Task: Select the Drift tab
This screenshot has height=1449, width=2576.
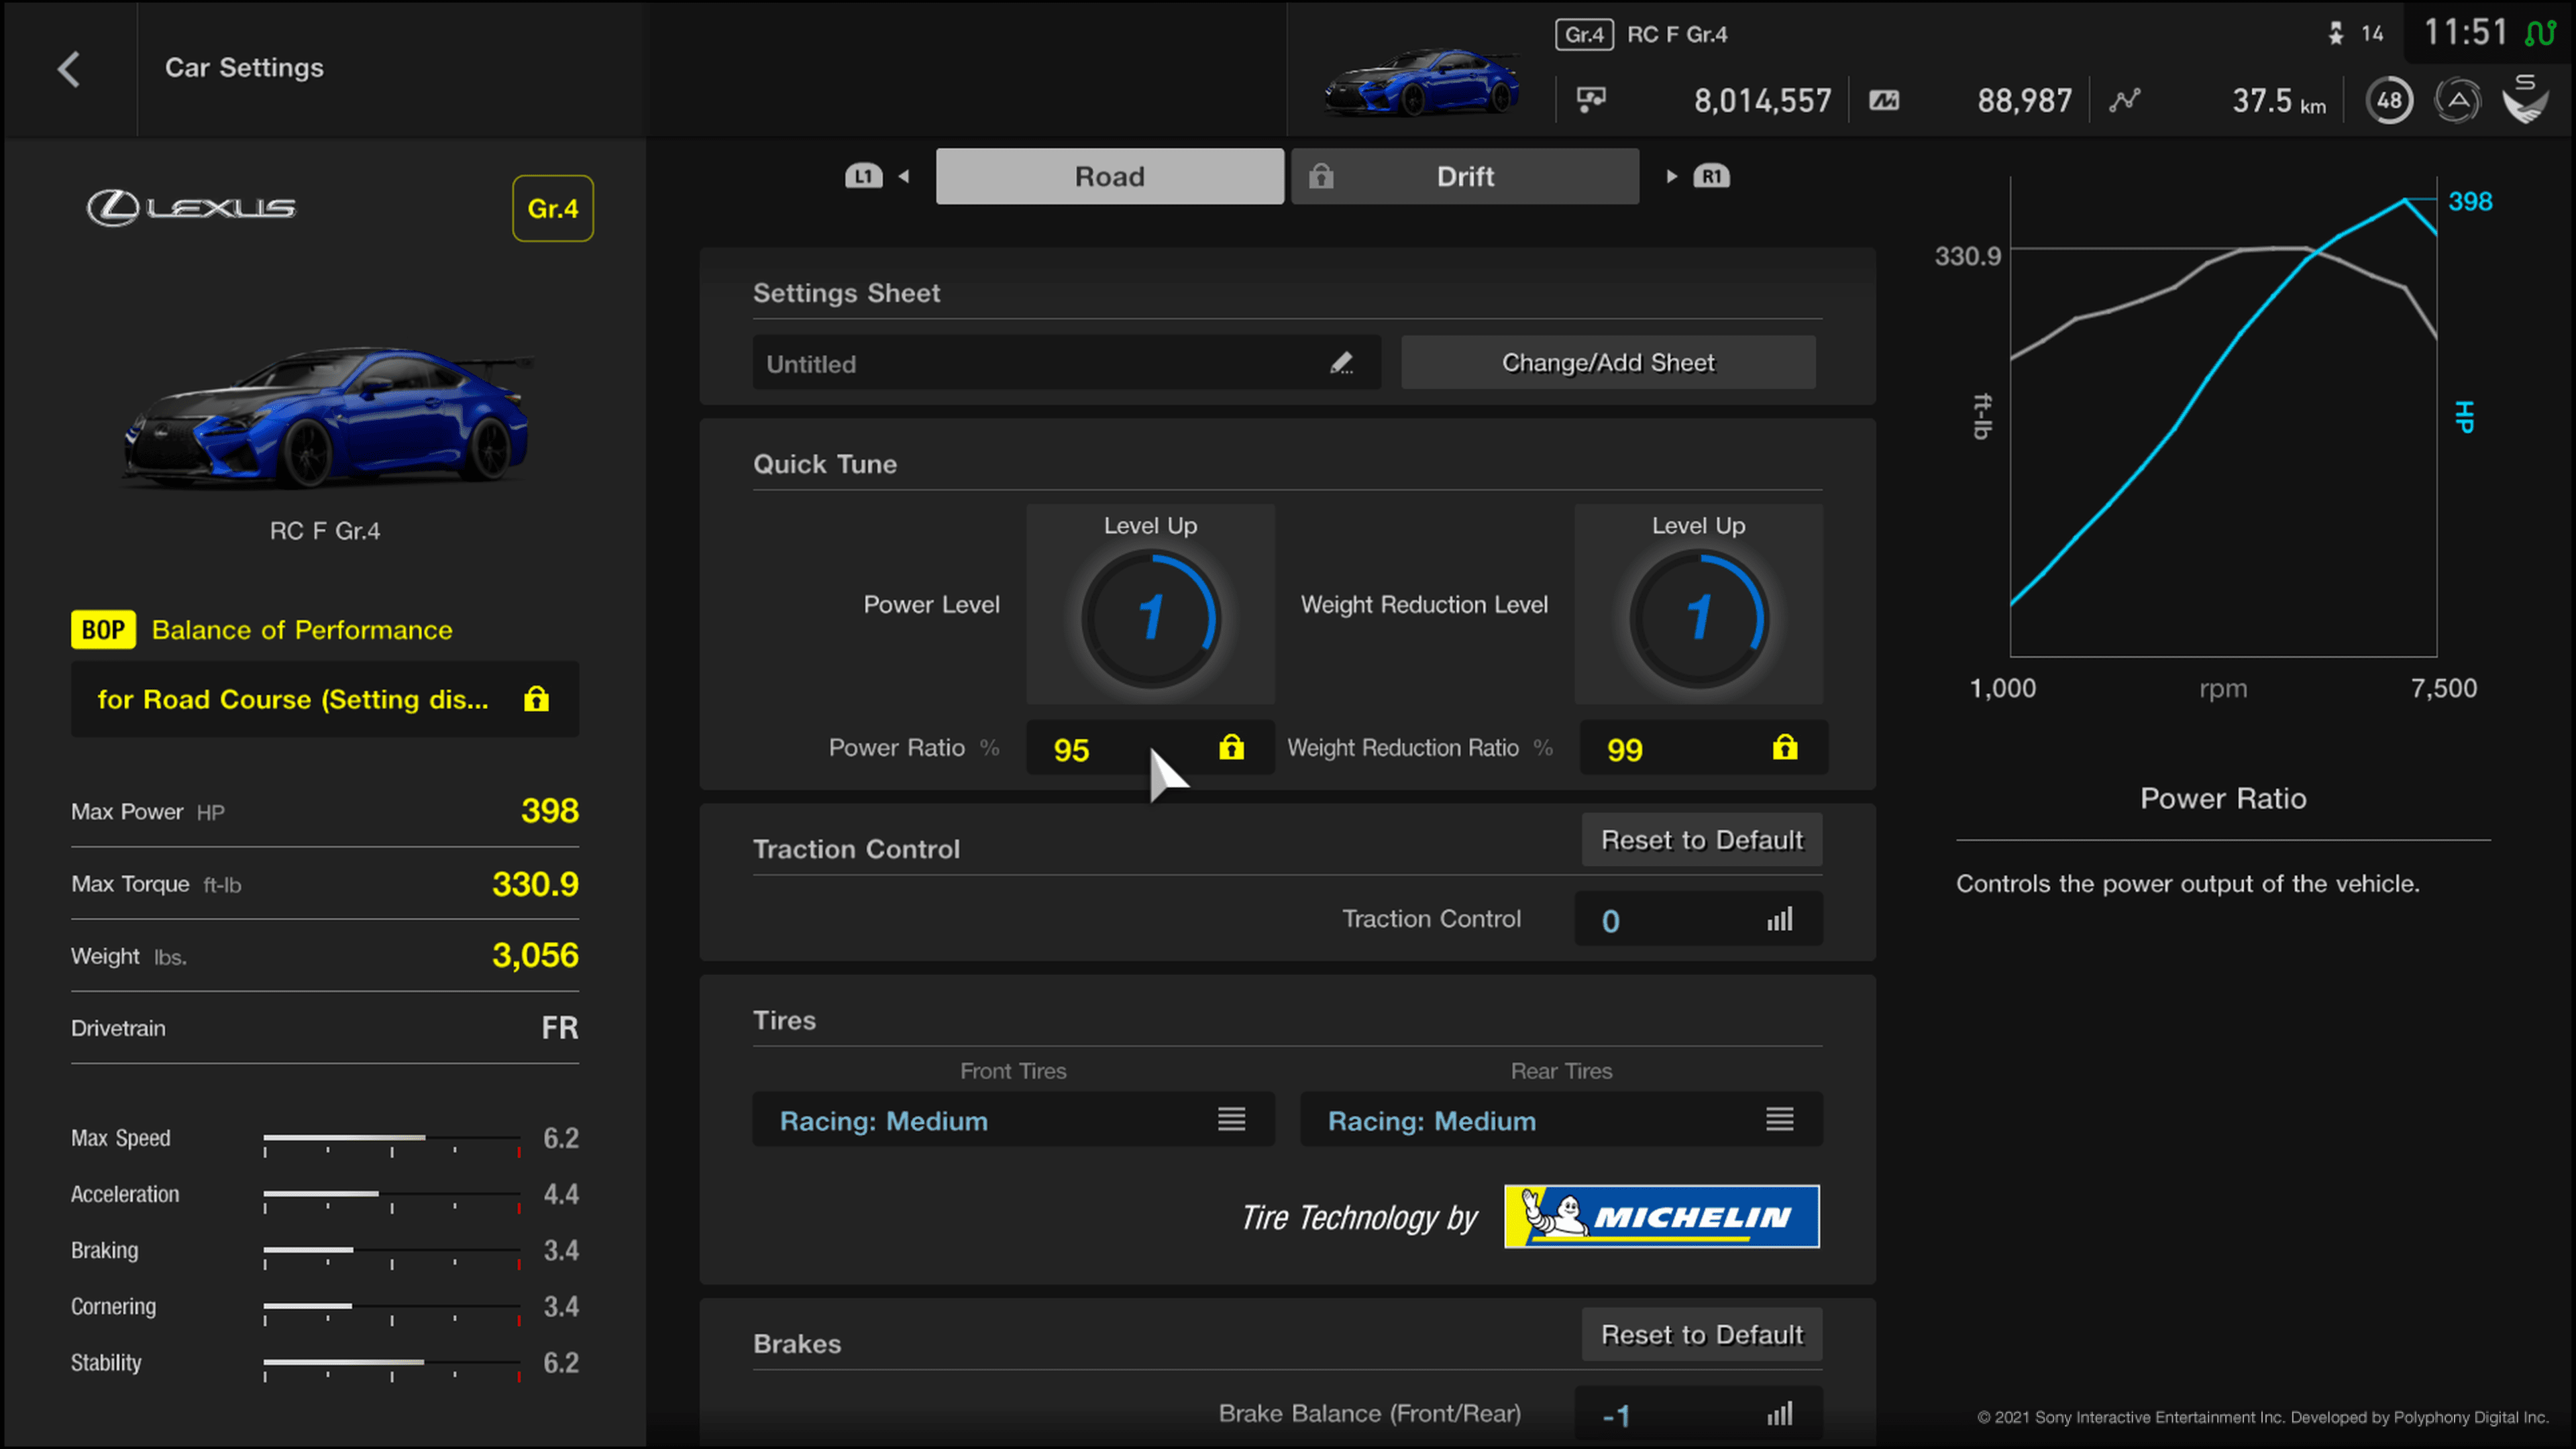Action: tap(1465, 176)
